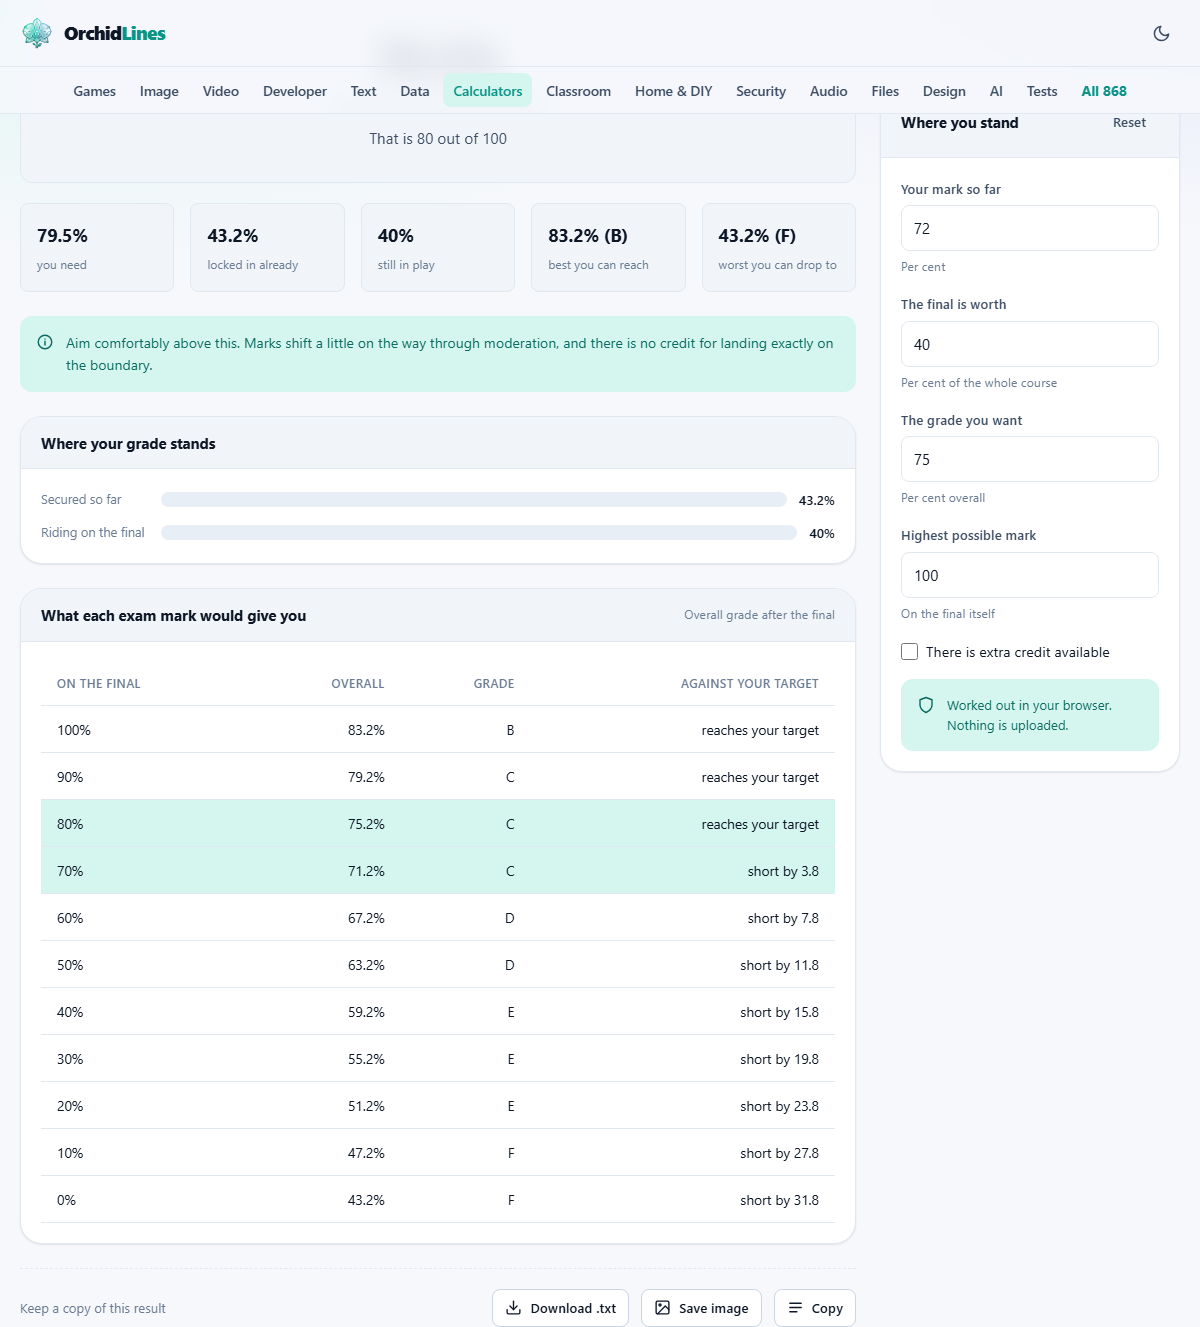Go to the Classroom category
The height and width of the screenshot is (1327, 1200).
pyautogui.click(x=578, y=91)
